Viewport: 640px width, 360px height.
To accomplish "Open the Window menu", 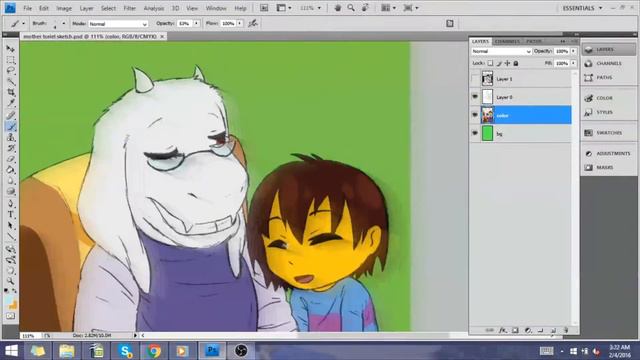I will [x=216, y=8].
